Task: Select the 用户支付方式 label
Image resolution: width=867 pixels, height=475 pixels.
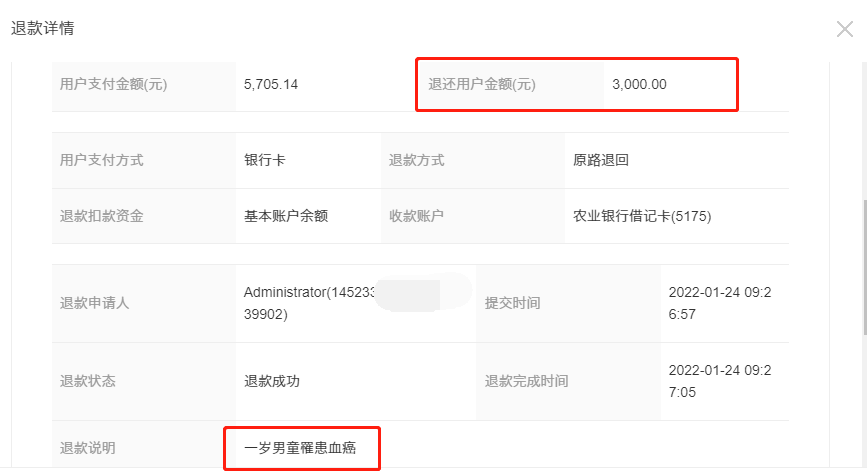Action: coord(102,160)
